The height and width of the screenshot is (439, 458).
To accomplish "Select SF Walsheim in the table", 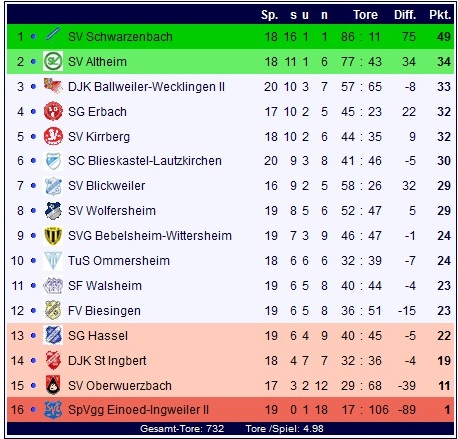I will pos(105,286).
